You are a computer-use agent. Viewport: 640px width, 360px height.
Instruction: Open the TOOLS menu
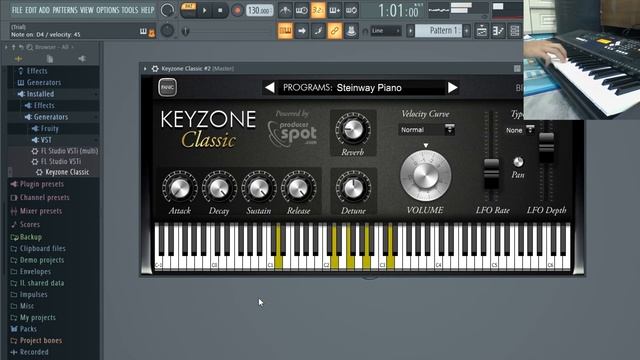coord(130,10)
